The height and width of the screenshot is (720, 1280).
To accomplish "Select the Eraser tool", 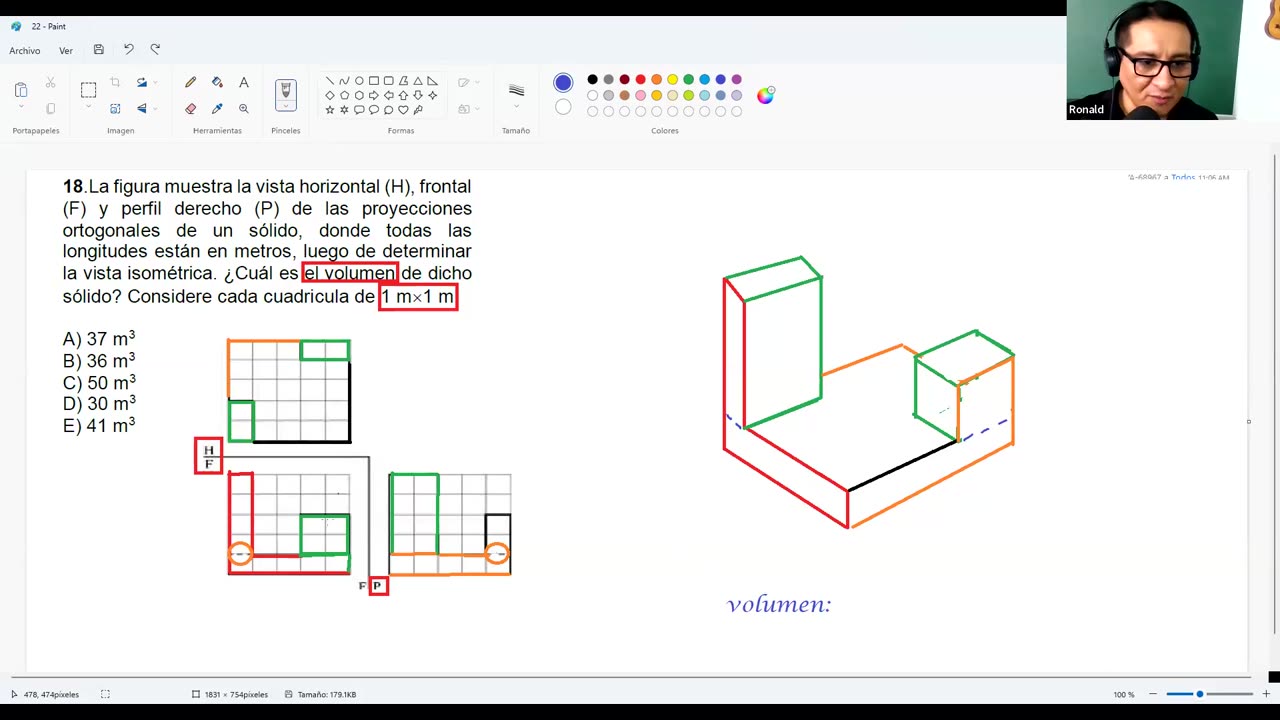I will [x=190, y=108].
